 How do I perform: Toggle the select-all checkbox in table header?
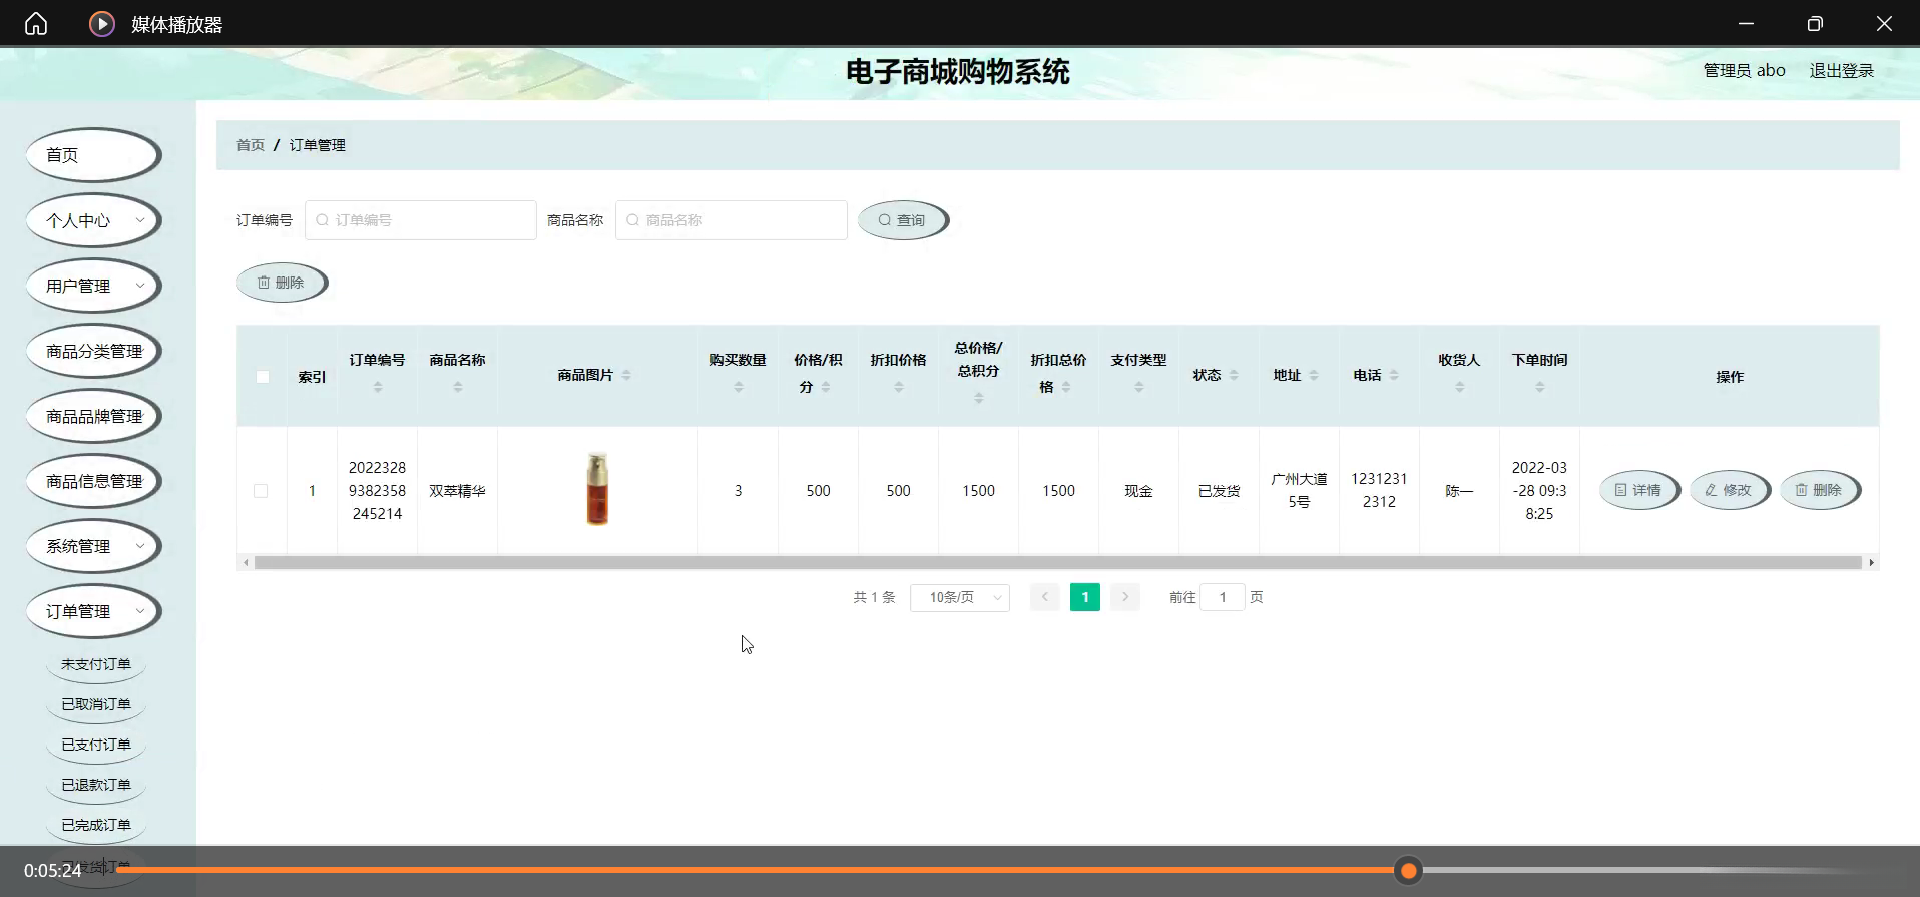tap(263, 377)
